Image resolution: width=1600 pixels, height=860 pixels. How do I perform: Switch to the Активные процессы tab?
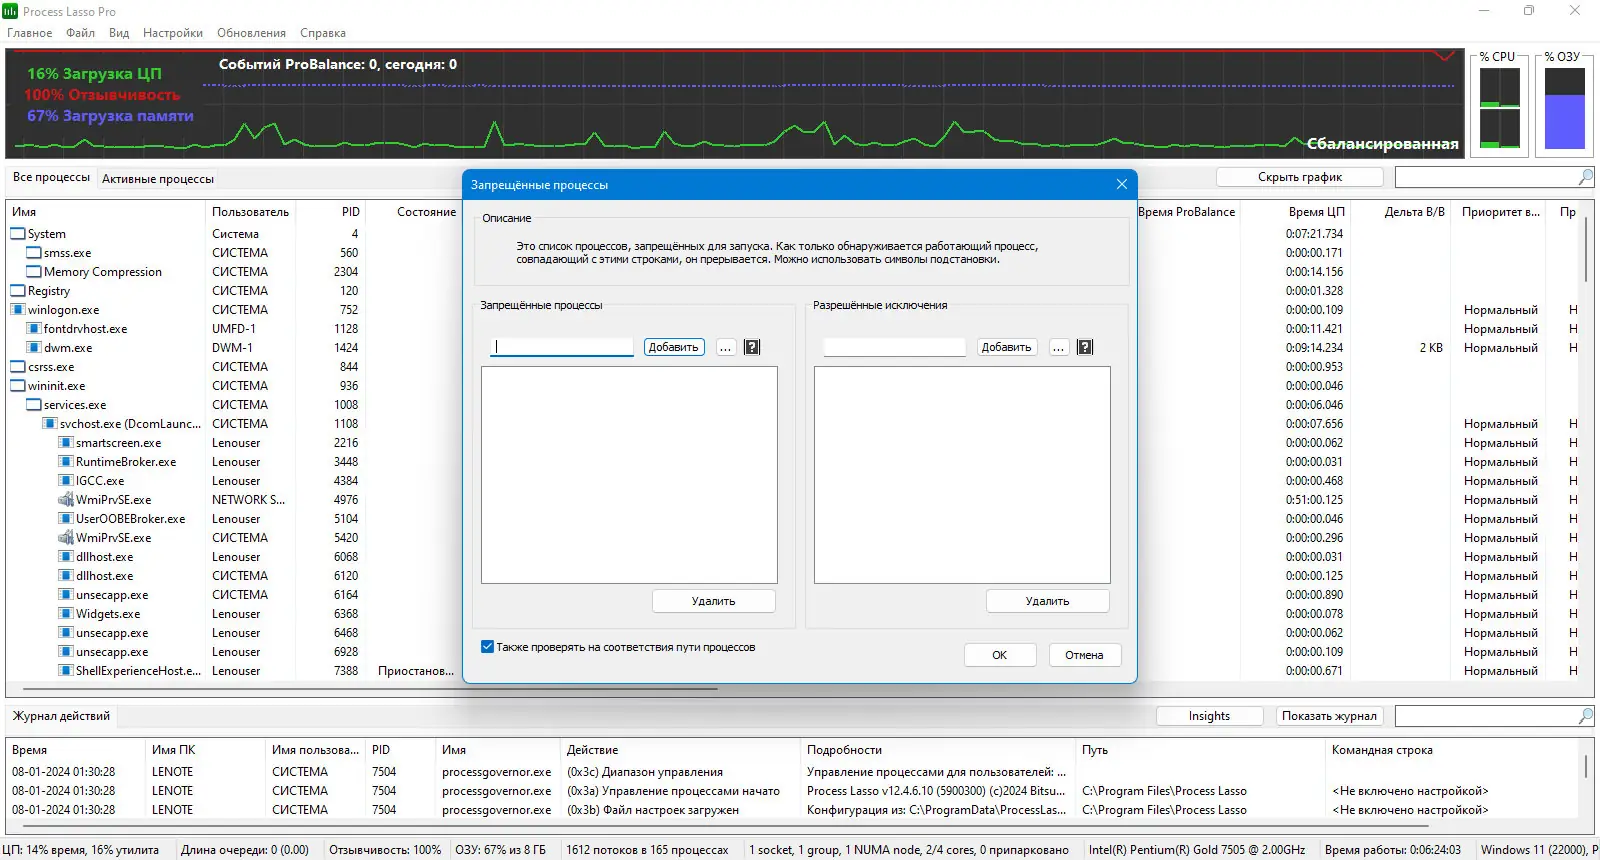[x=158, y=179]
